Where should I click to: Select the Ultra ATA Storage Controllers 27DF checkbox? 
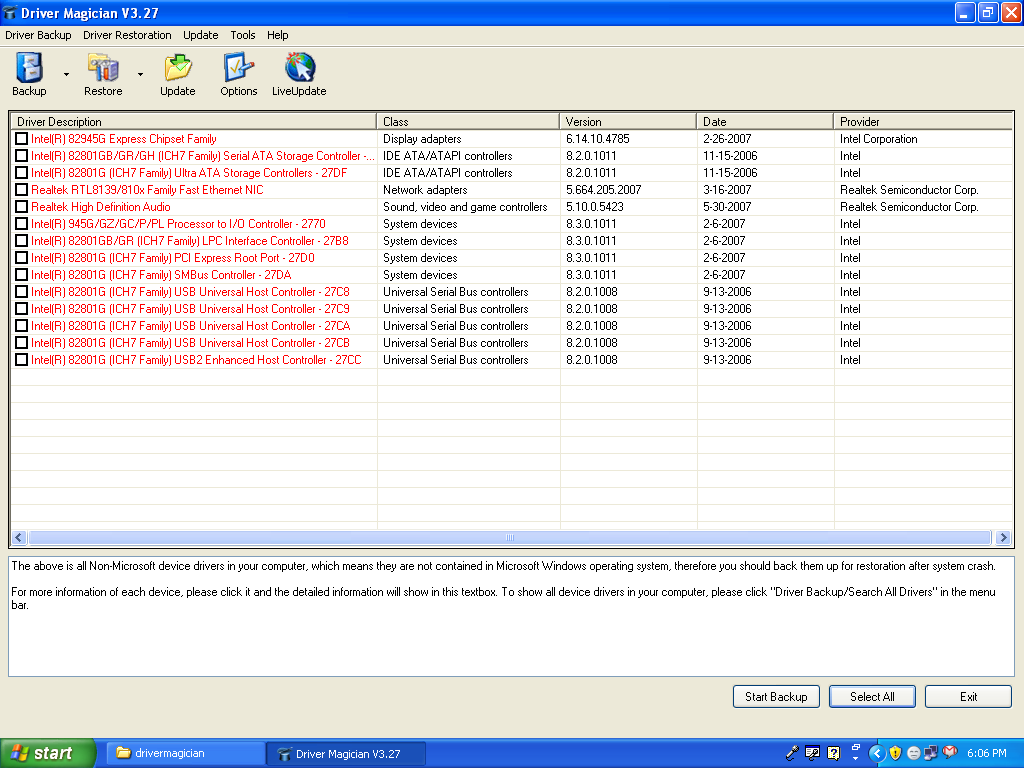tap(22, 172)
